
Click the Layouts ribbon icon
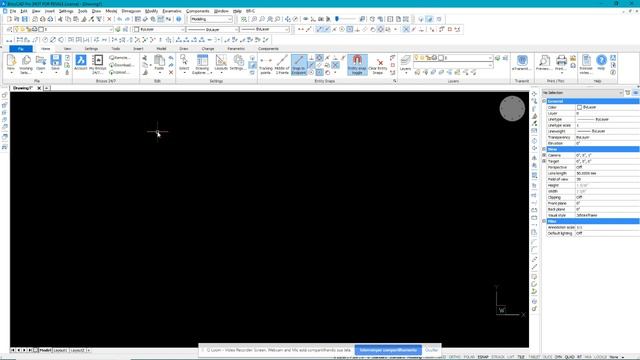coord(221,63)
